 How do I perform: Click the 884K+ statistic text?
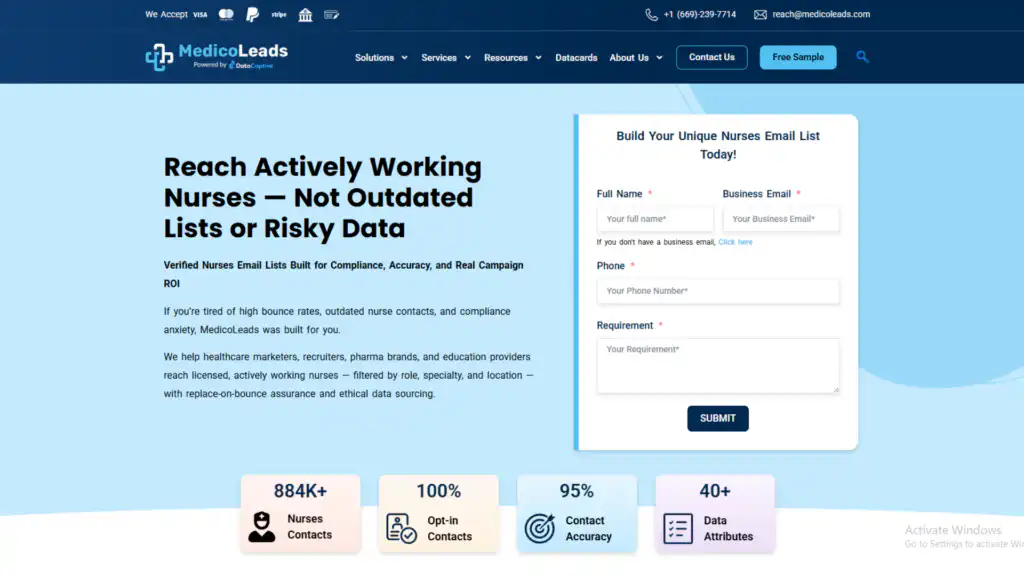[x=300, y=491]
